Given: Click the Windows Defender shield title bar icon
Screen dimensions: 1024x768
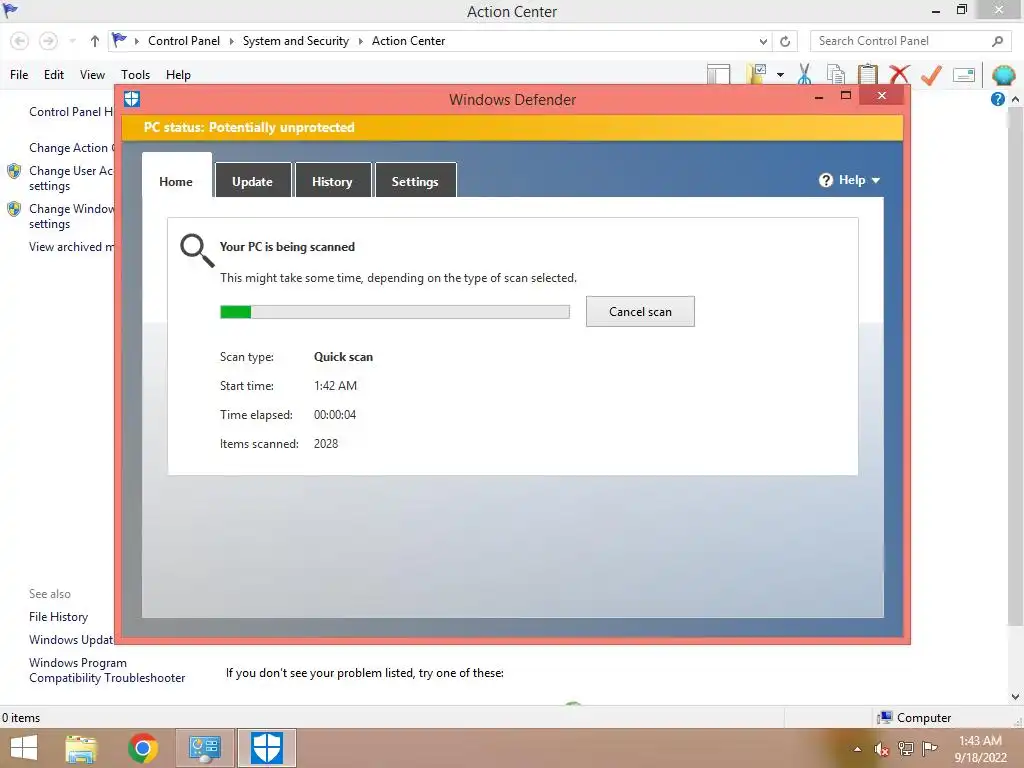Looking at the screenshot, I should 132,99.
